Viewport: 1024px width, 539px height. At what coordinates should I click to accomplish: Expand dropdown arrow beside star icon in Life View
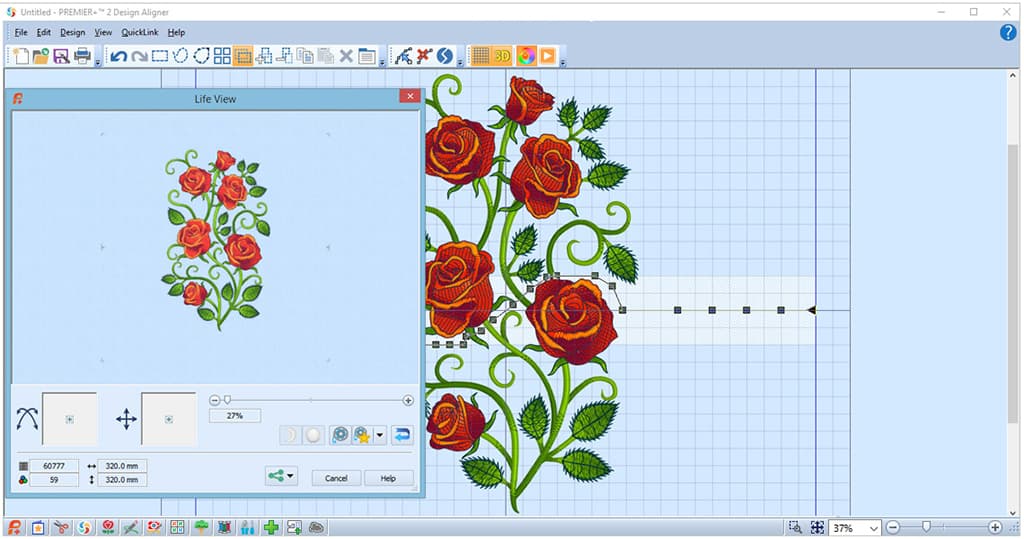380,435
